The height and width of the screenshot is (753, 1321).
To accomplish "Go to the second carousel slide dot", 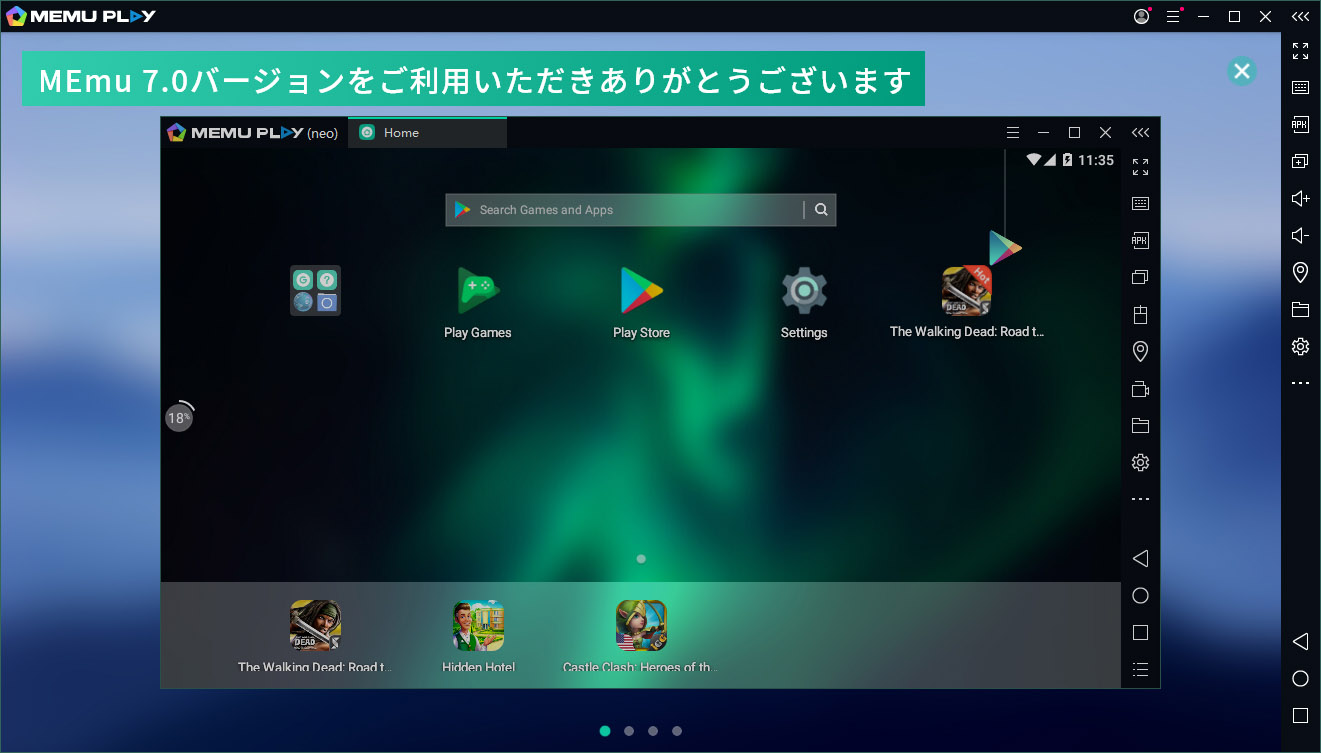I will coord(629,731).
